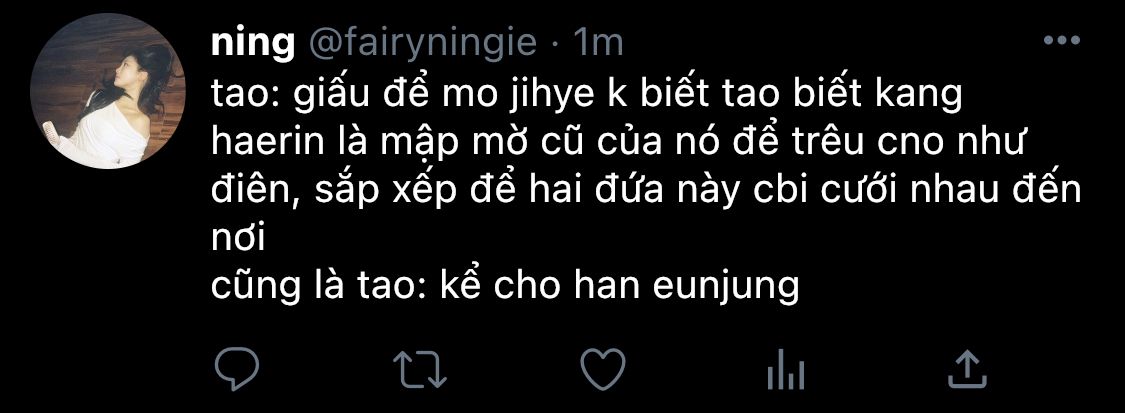Open tweet permalink via 1m timestamp
Viewport: 1125px width, 413px height.
[x=597, y=44]
